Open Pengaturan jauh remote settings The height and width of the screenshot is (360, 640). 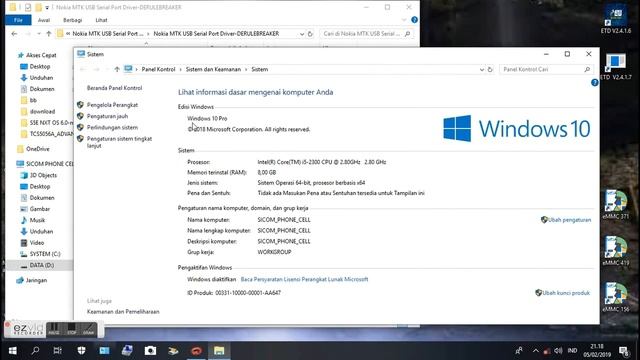107,116
